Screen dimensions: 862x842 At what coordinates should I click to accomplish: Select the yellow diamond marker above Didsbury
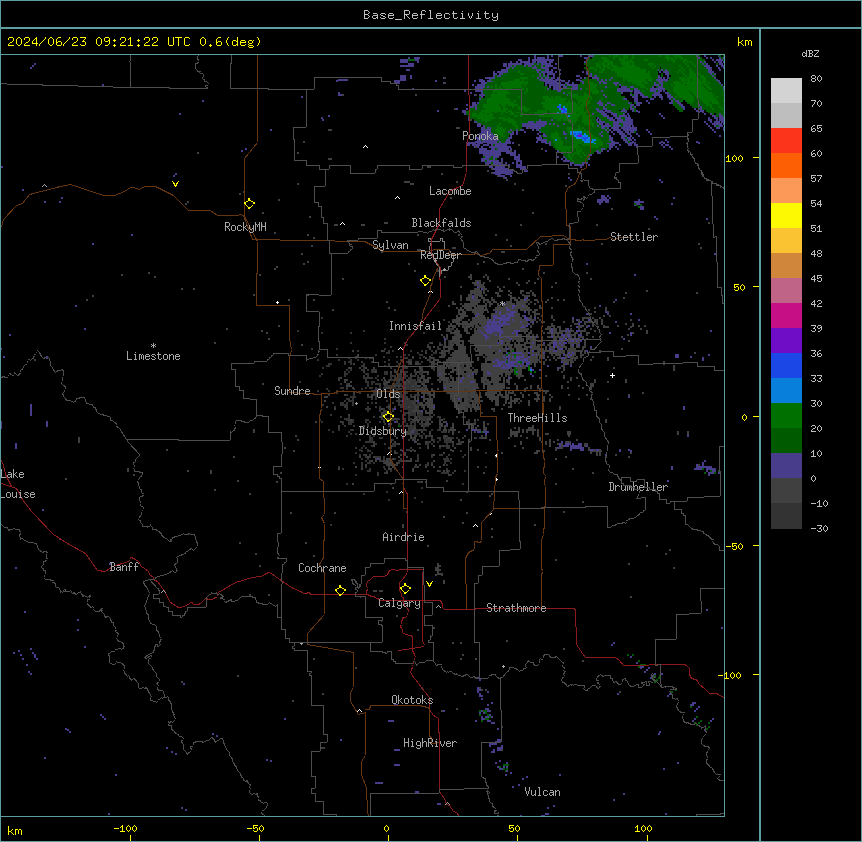(x=389, y=417)
